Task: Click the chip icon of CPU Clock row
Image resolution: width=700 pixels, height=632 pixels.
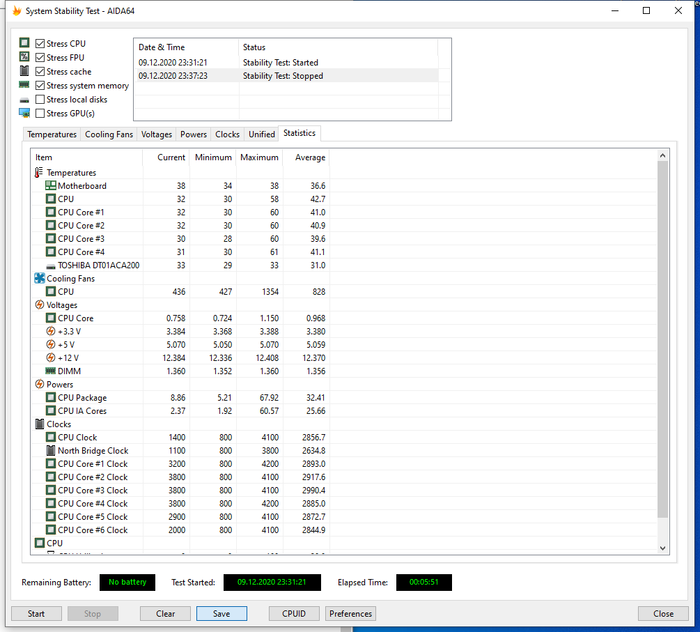Action: tap(51, 437)
